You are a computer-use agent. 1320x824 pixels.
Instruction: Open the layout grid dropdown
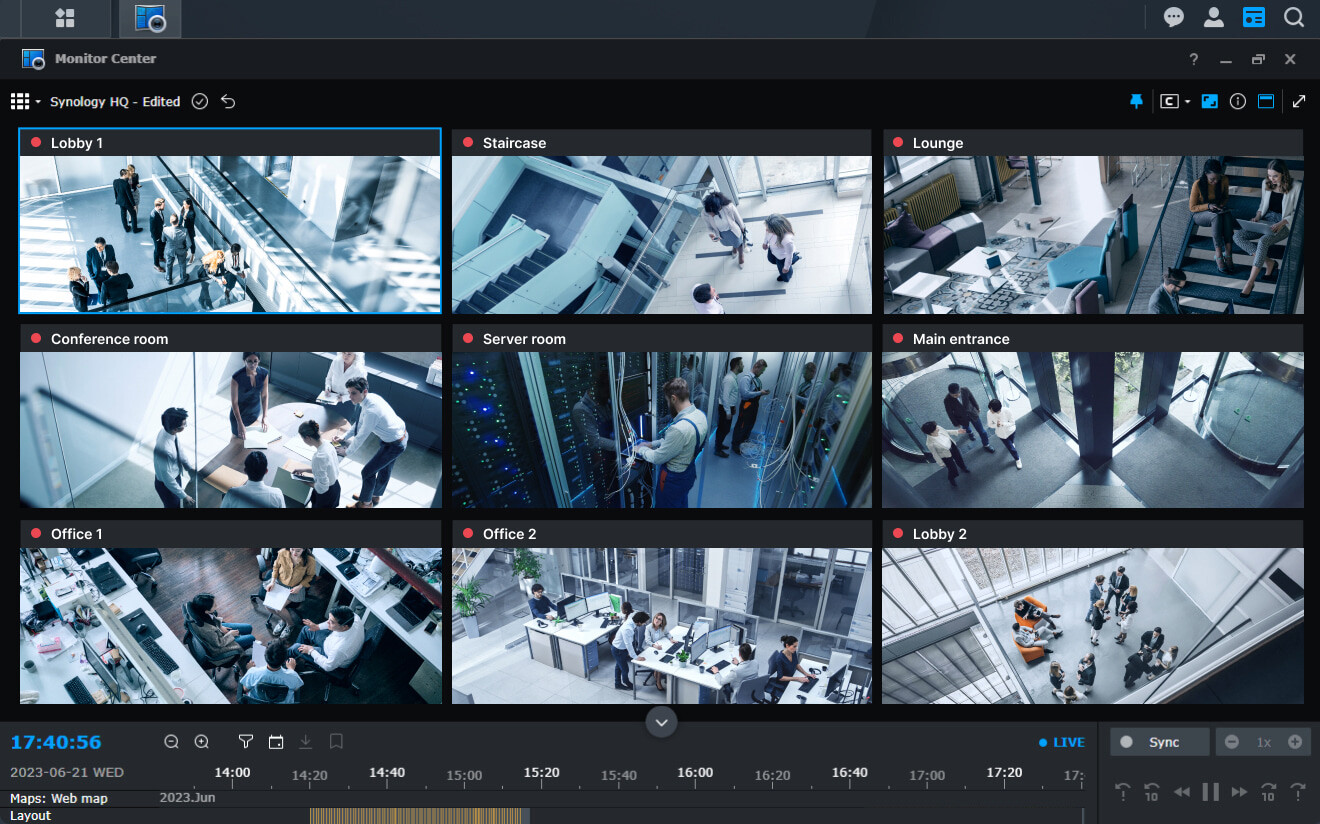coord(22,100)
